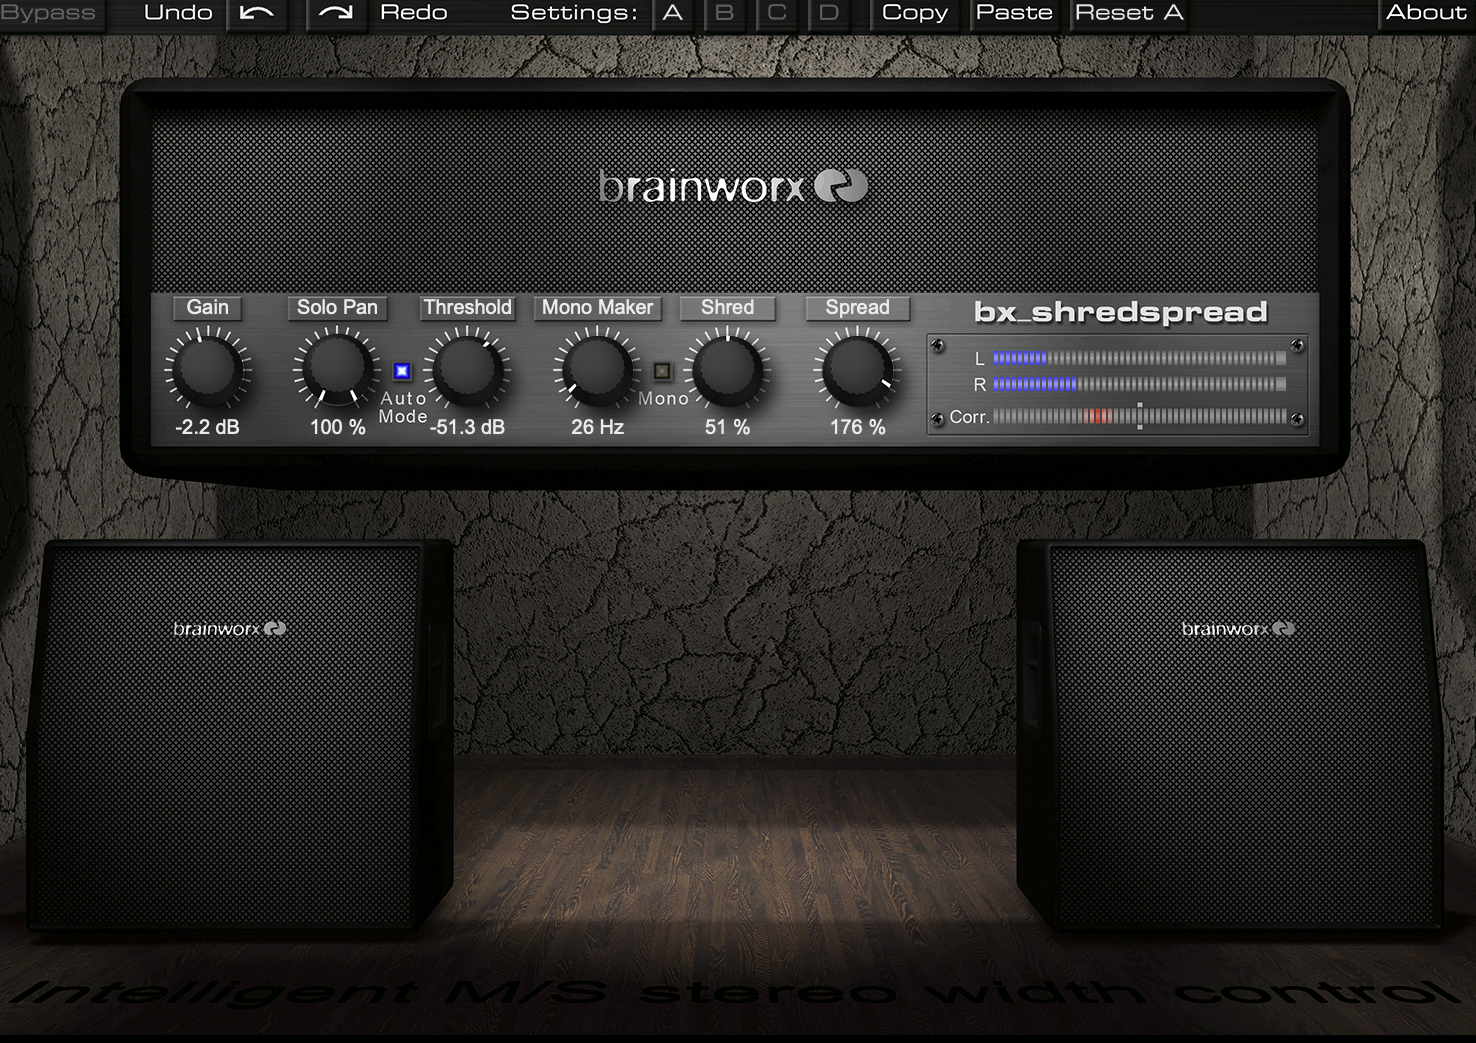Click the Solo Pan label
The height and width of the screenshot is (1043, 1476).
(x=337, y=308)
